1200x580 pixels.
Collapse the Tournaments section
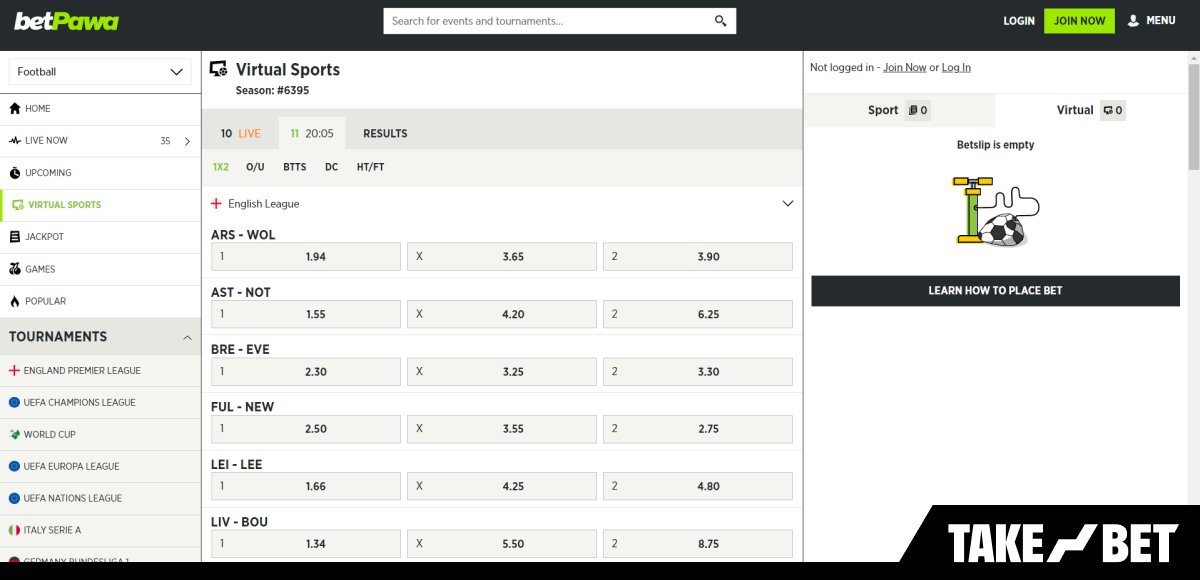187,337
